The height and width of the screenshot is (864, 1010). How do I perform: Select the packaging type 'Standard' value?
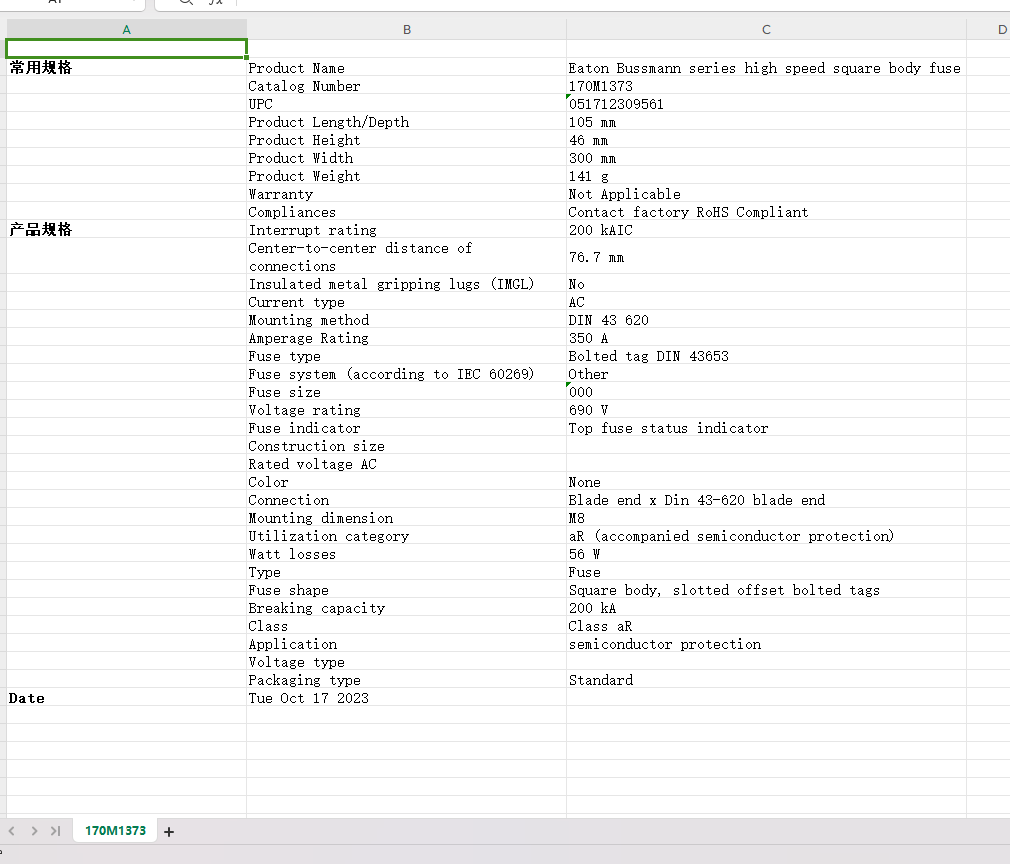click(x=766, y=681)
